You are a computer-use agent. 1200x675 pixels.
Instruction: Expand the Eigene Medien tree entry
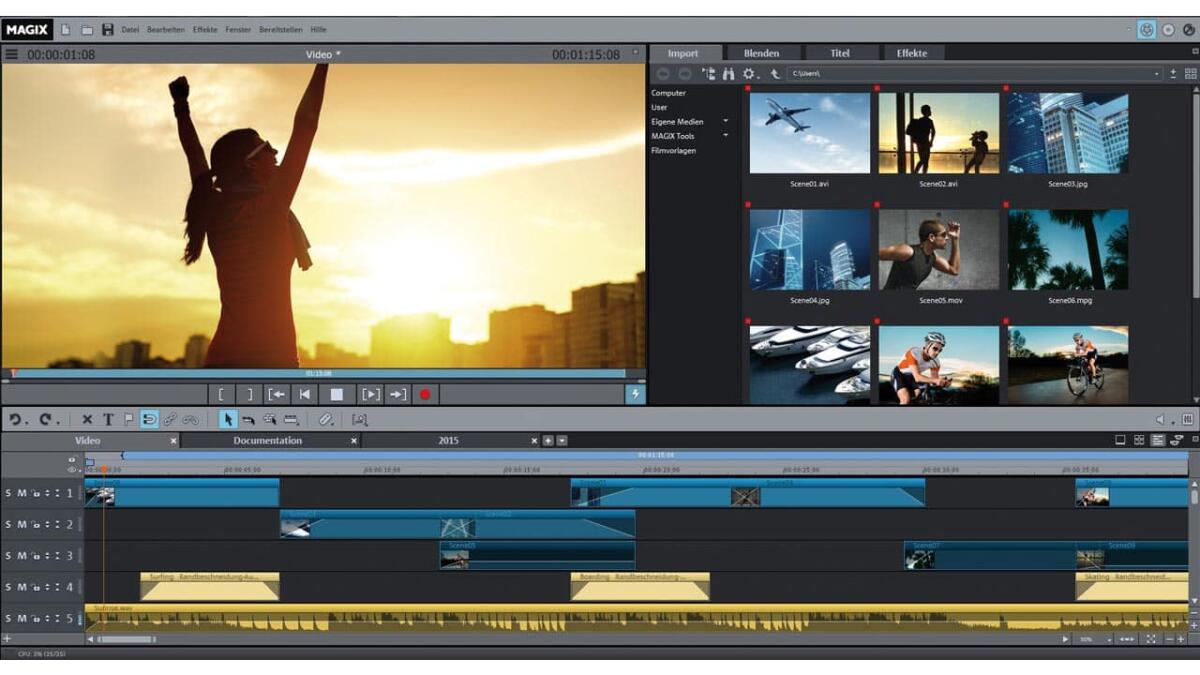725,121
